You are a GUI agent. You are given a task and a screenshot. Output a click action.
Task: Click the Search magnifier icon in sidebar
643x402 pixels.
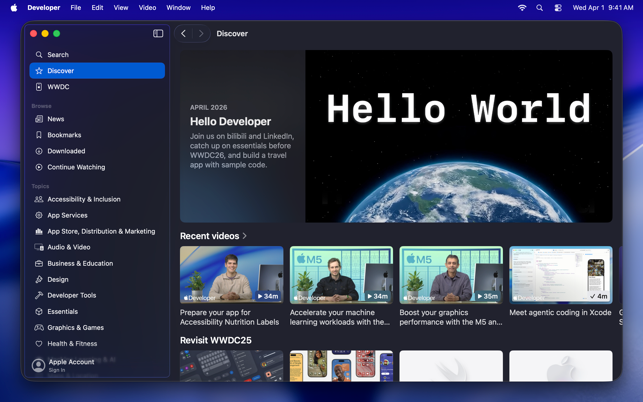39,55
